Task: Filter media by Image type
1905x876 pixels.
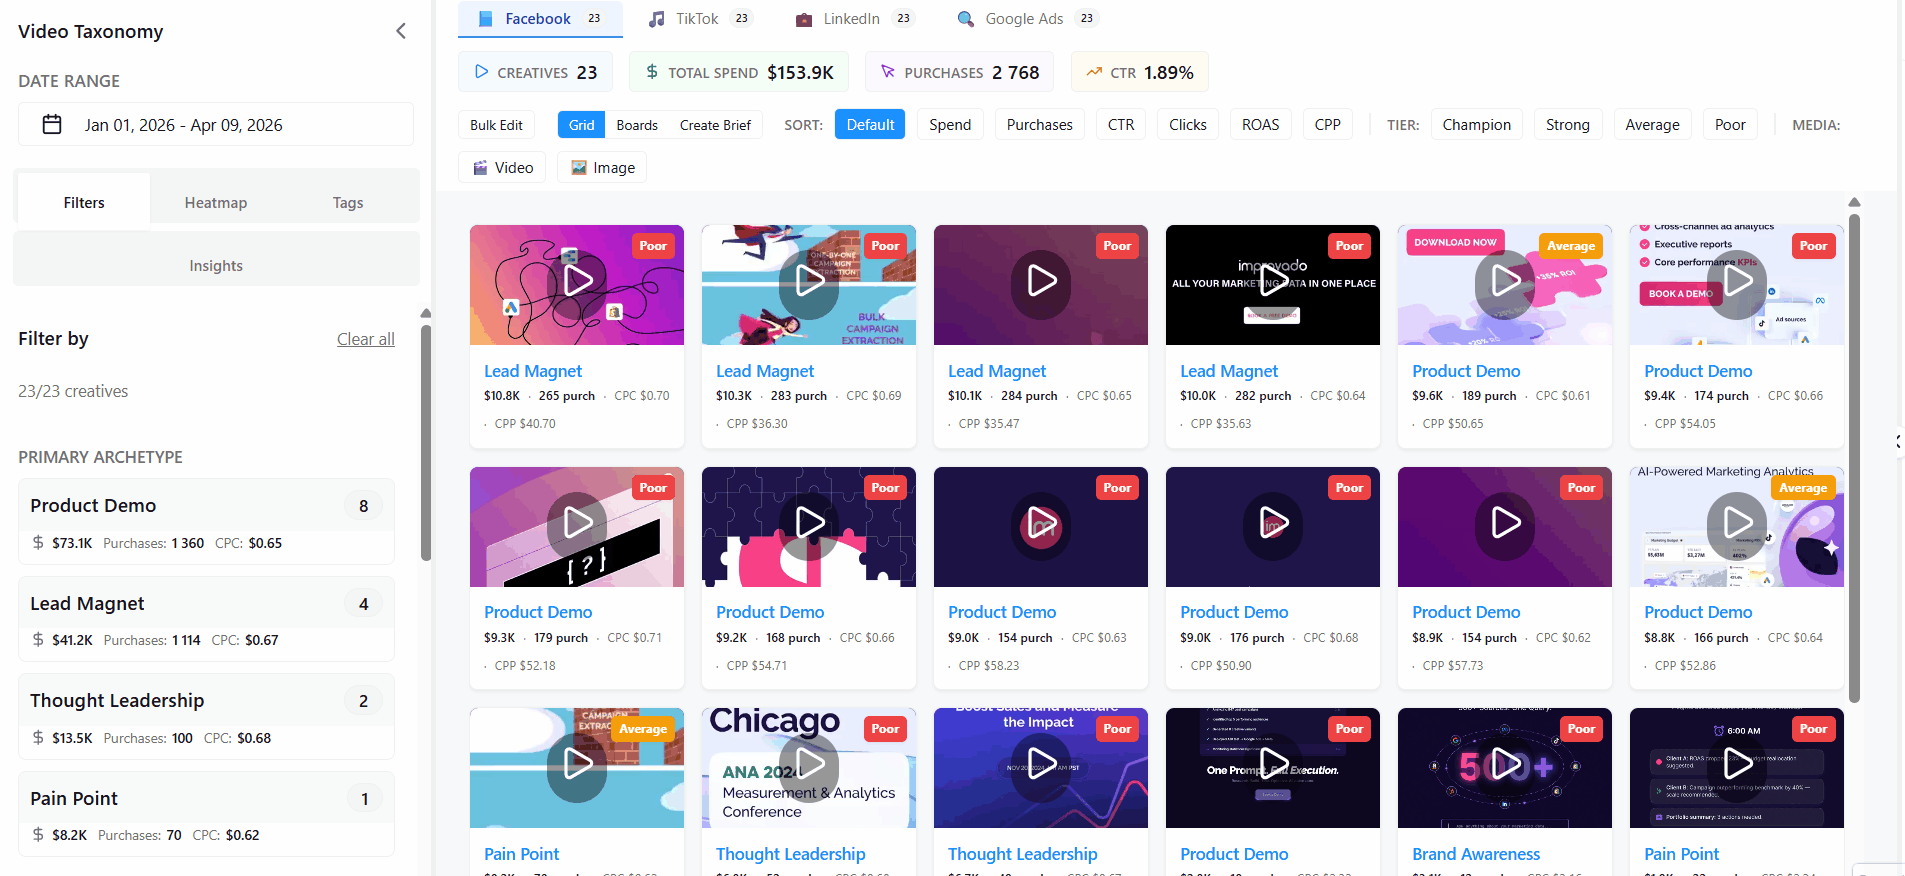Action: pos(602,168)
